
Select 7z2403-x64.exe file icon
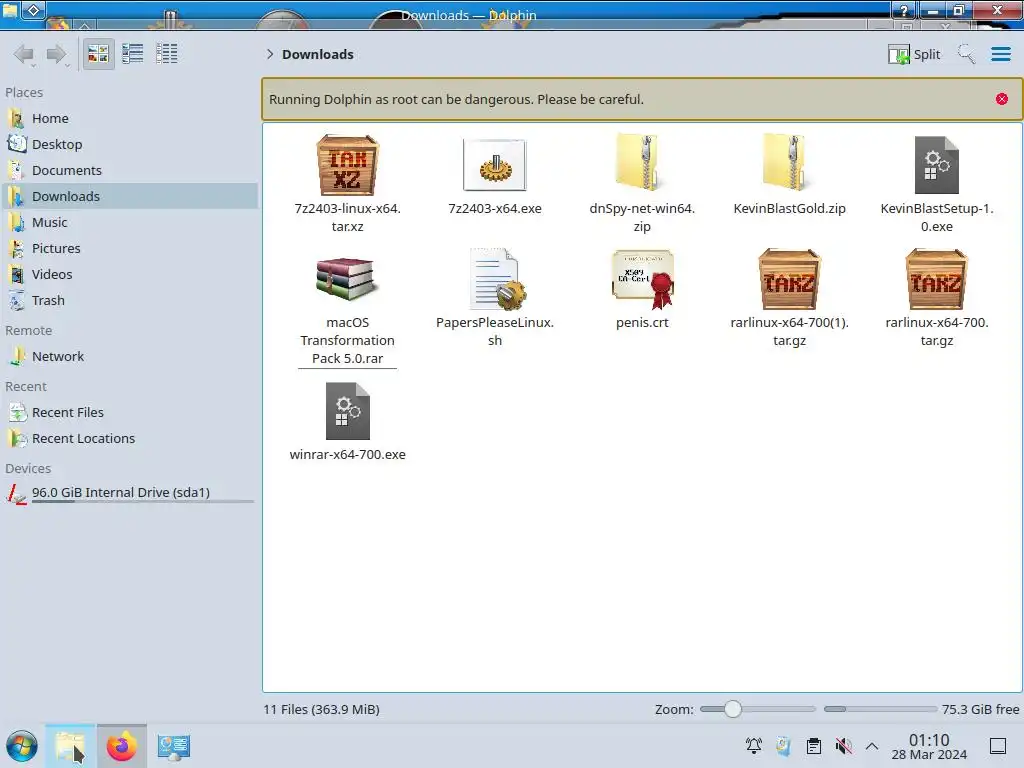(494, 165)
